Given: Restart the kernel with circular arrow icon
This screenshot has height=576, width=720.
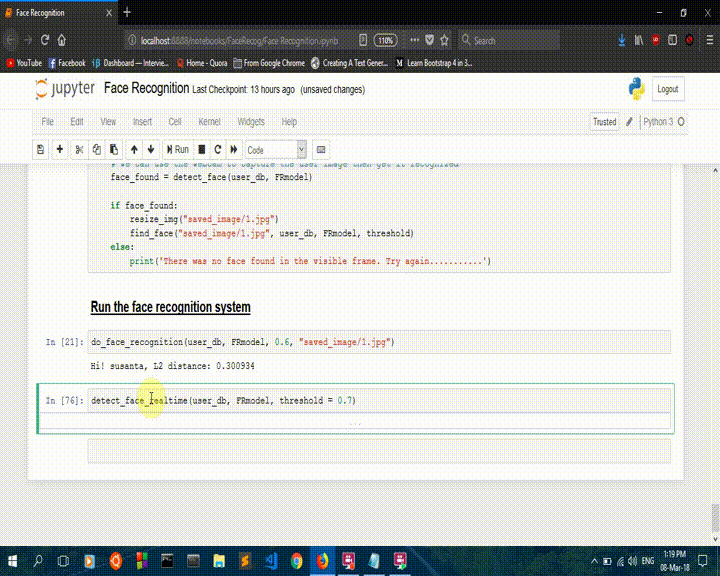Looking at the screenshot, I should tap(218, 150).
